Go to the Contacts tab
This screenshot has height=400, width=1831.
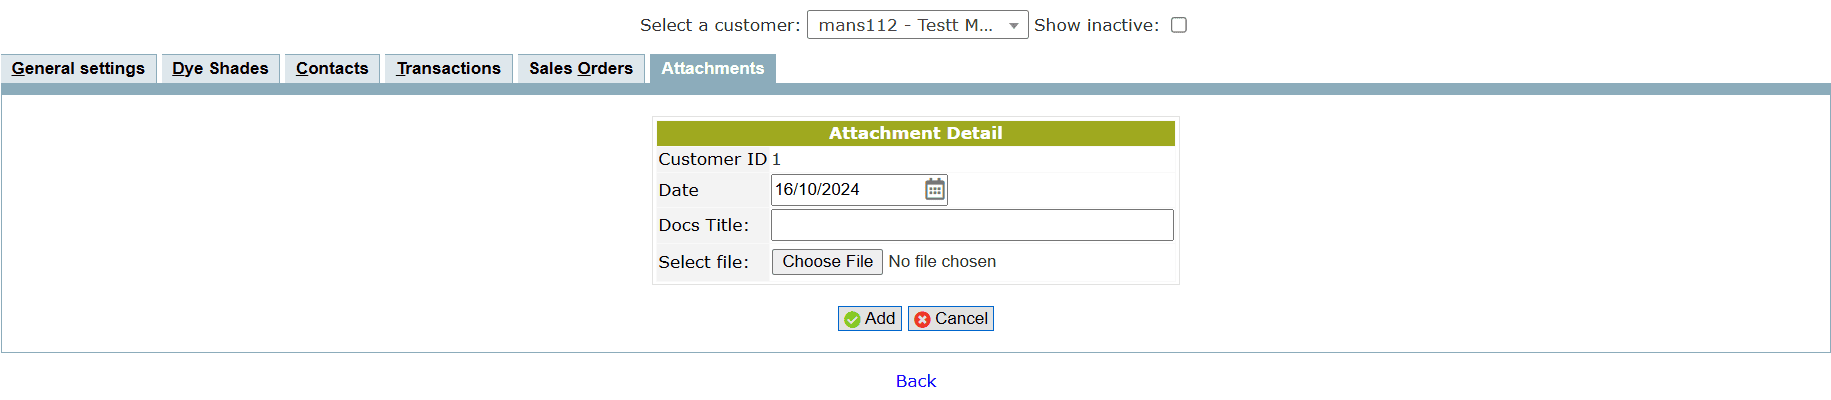coord(332,68)
